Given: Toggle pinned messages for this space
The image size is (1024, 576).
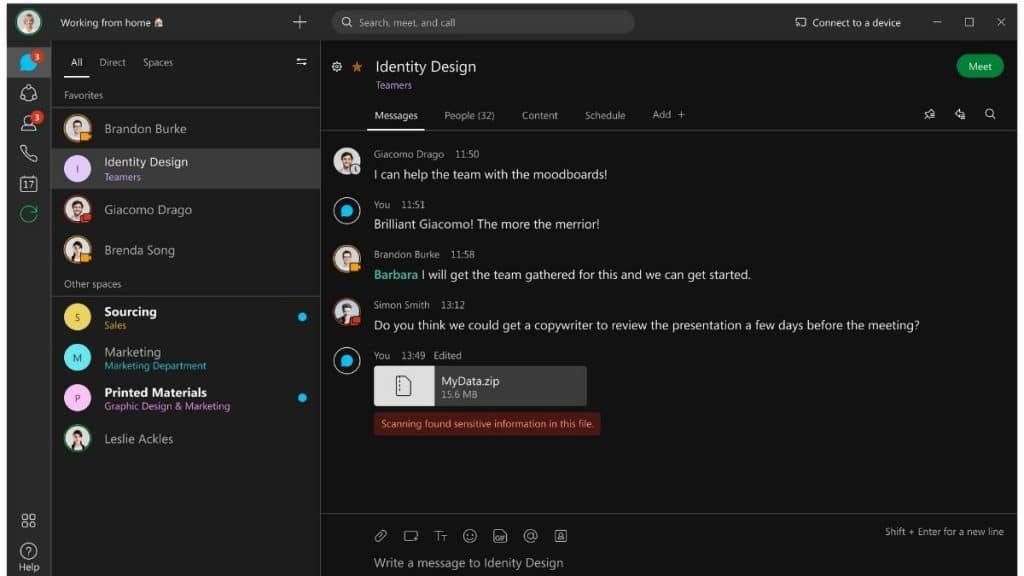Looking at the screenshot, I should pos(929,114).
